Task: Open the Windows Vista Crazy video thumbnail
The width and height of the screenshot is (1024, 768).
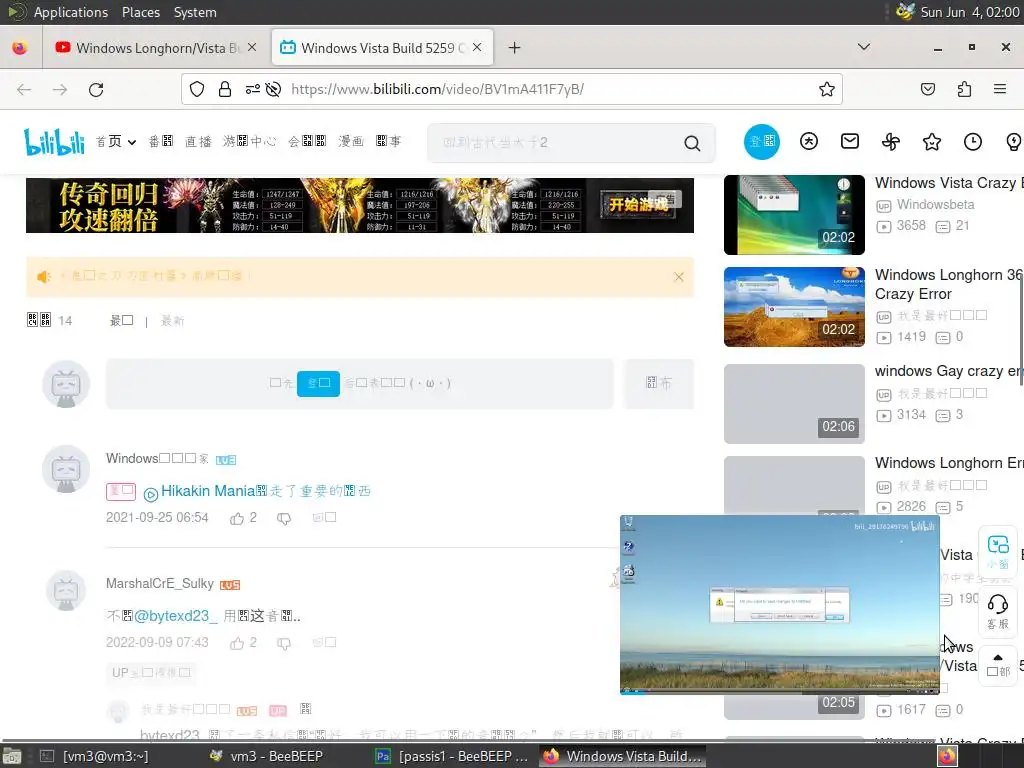Action: [x=794, y=215]
